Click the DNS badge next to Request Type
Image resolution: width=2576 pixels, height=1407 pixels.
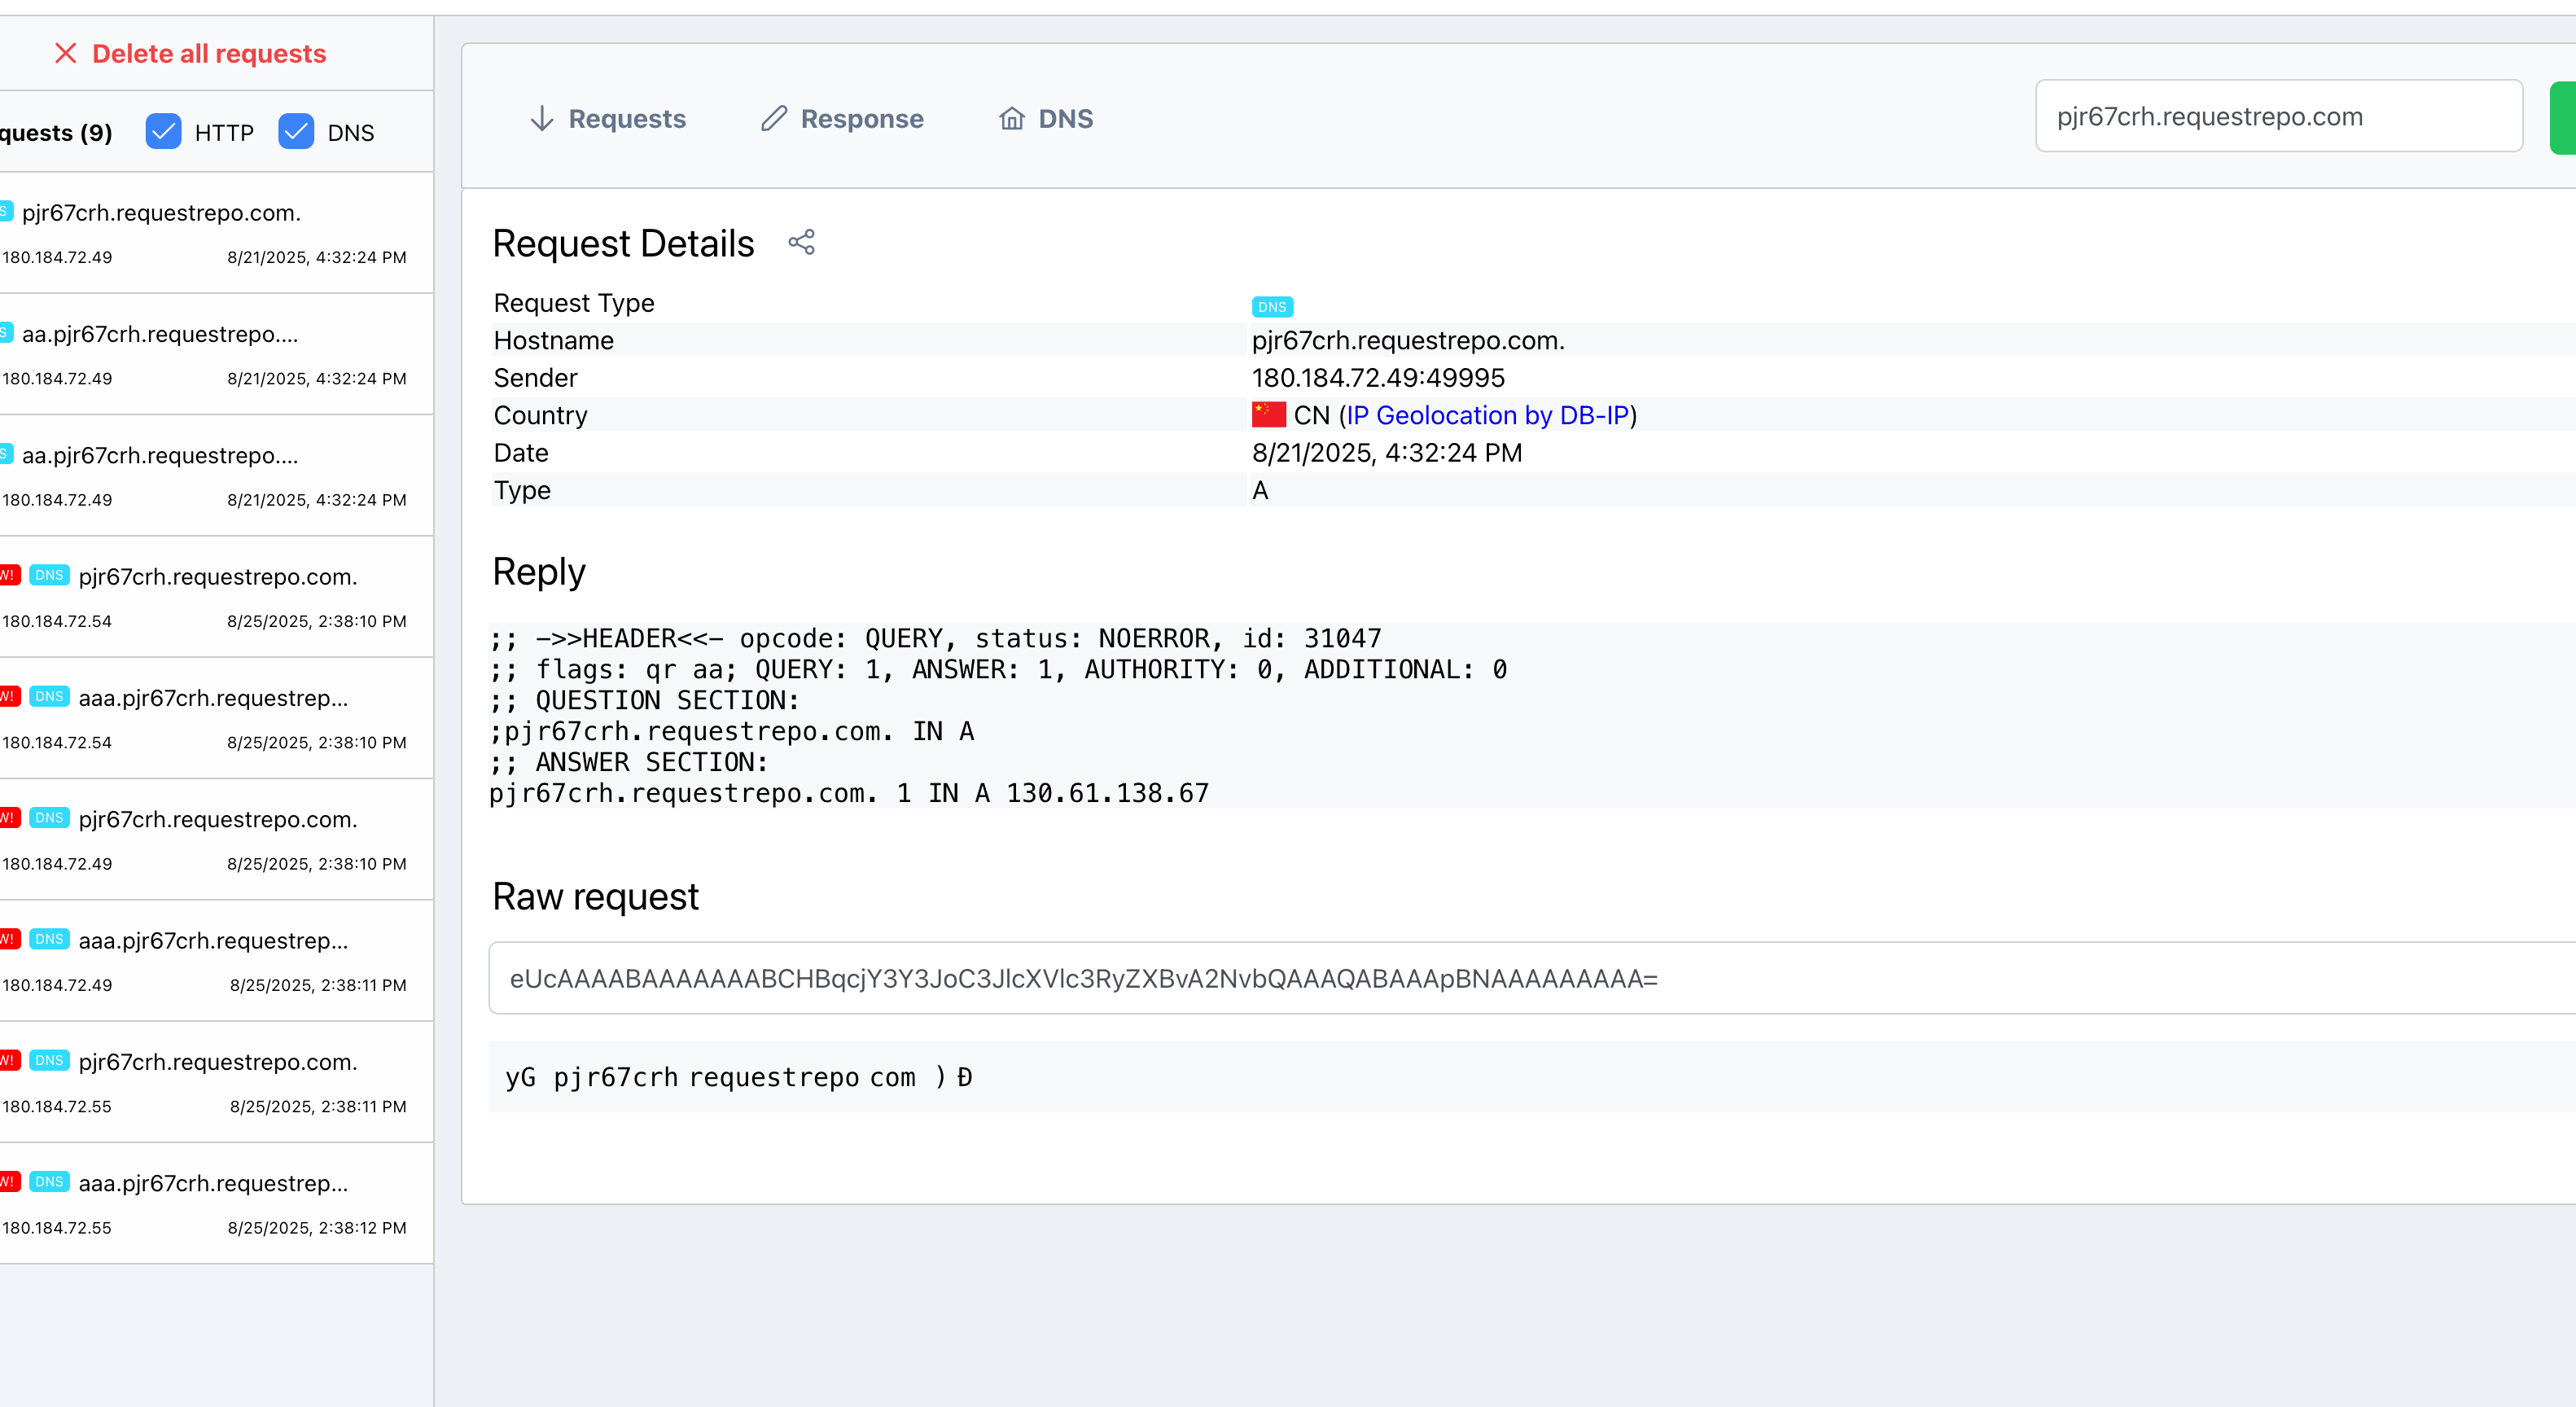(1271, 307)
